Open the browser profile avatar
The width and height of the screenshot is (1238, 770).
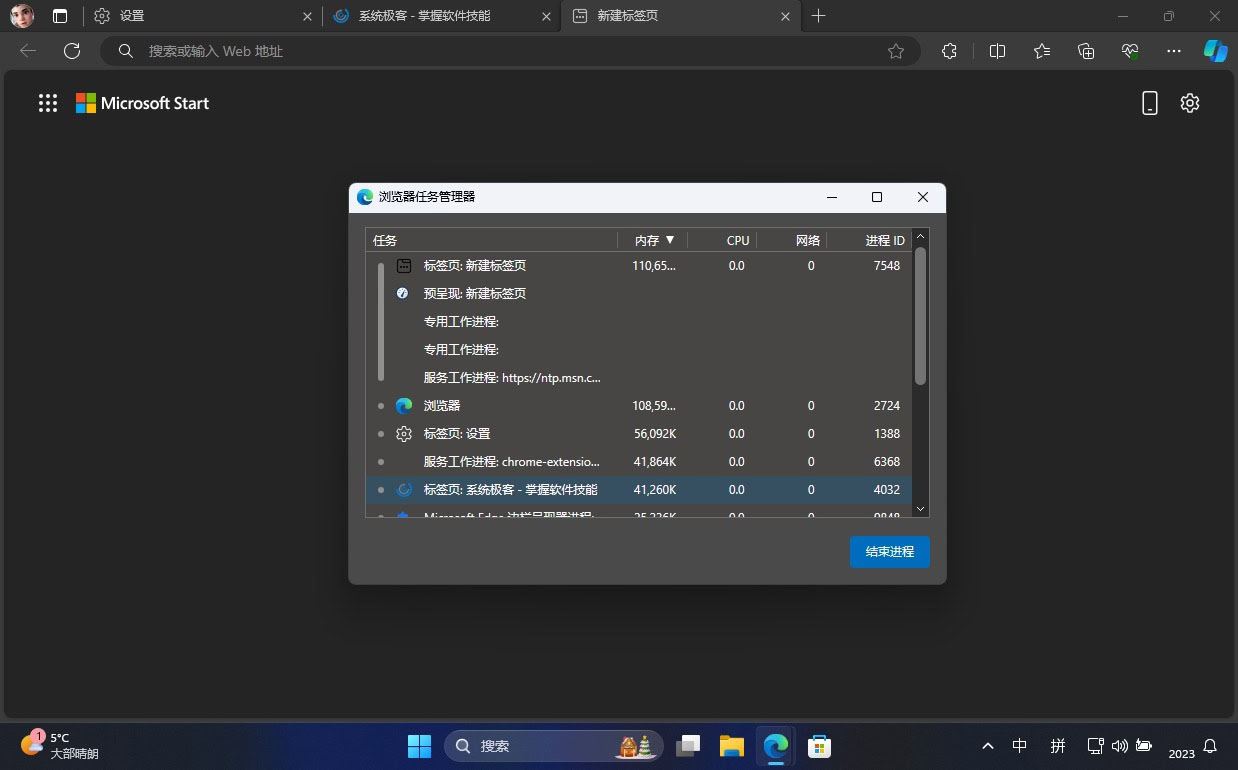pyautogui.click(x=22, y=16)
